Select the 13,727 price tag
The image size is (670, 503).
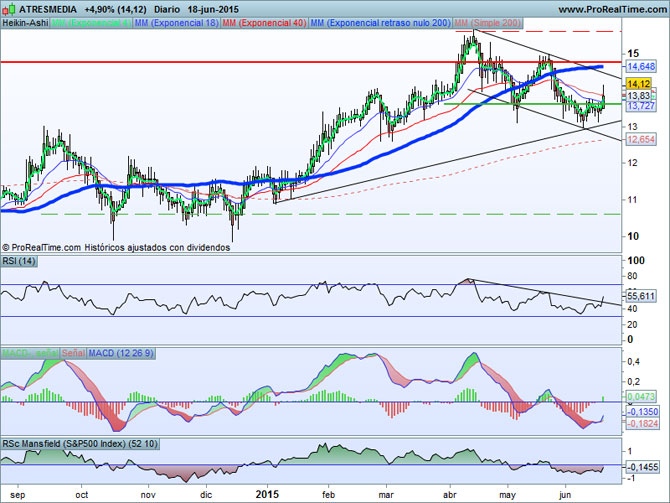(x=641, y=106)
